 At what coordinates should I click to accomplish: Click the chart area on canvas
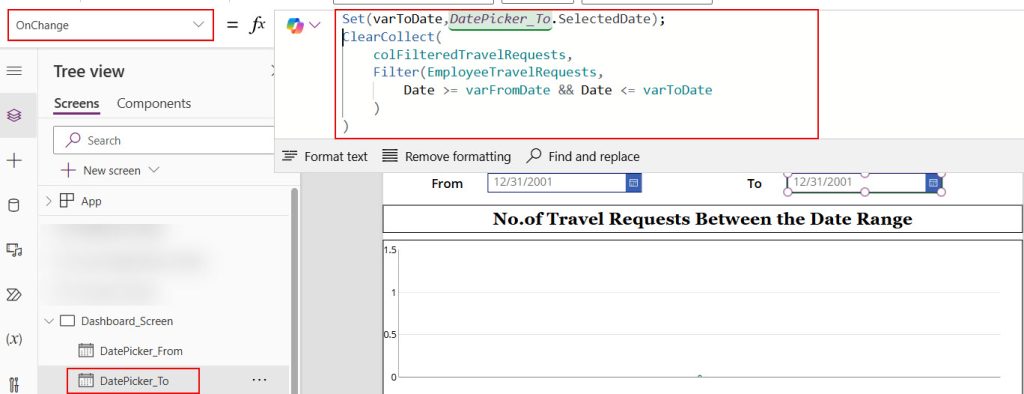coord(702,317)
